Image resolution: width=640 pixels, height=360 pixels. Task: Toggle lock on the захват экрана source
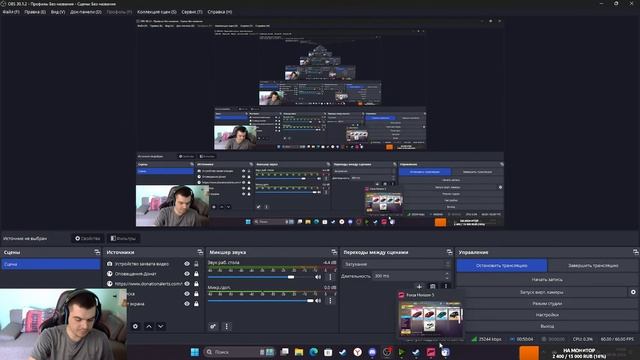[196, 304]
